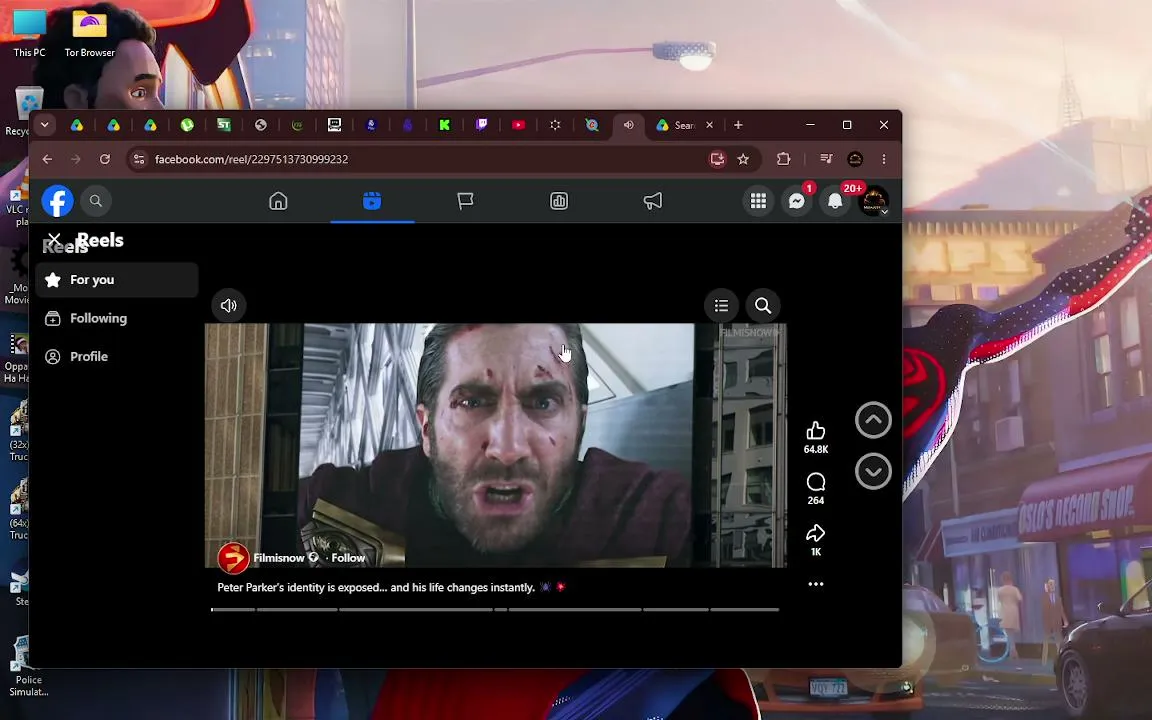This screenshot has height=720, width=1152.
Task: Click the install app icon in address bar
Action: 717,159
